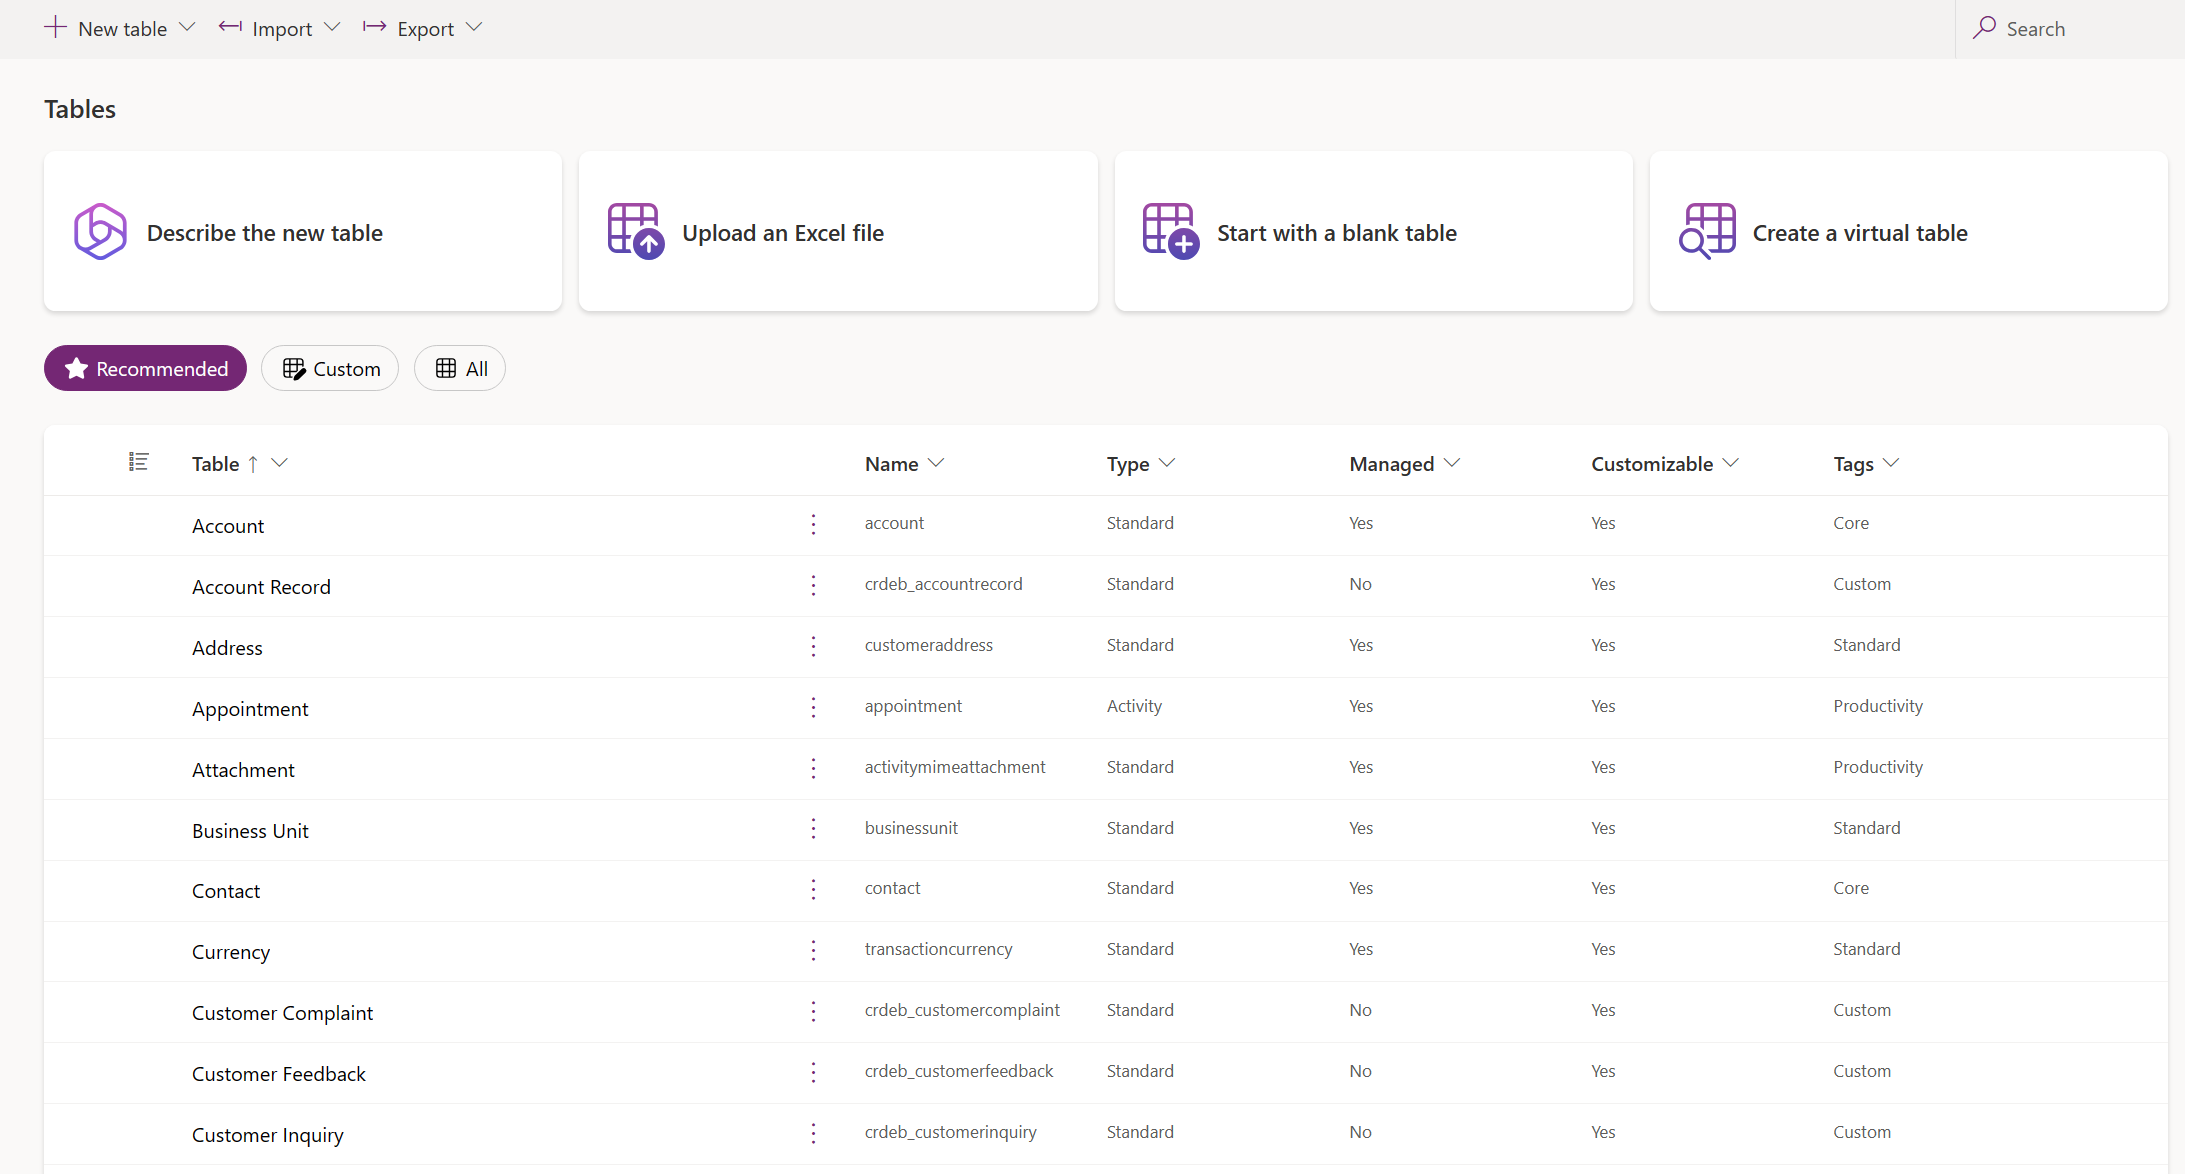This screenshot has height=1174, width=2185.
Task: Select the 'All' filter tab
Action: click(460, 367)
